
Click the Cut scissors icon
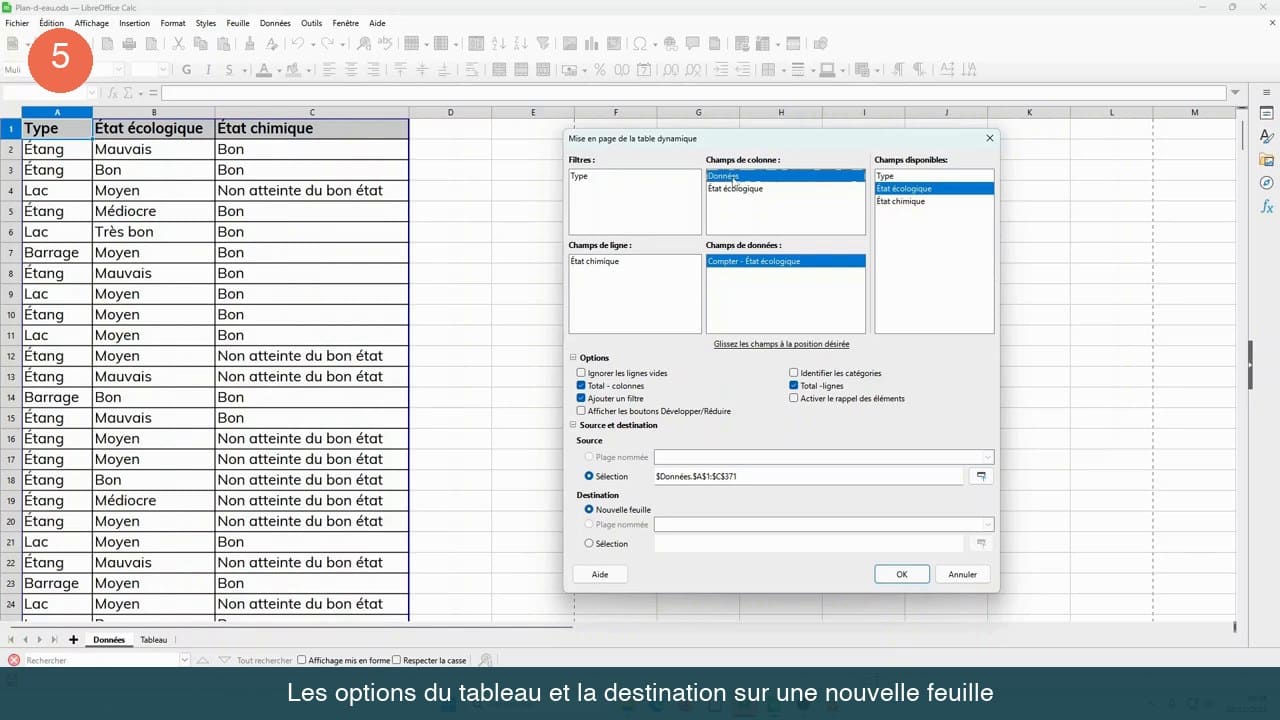[178, 44]
